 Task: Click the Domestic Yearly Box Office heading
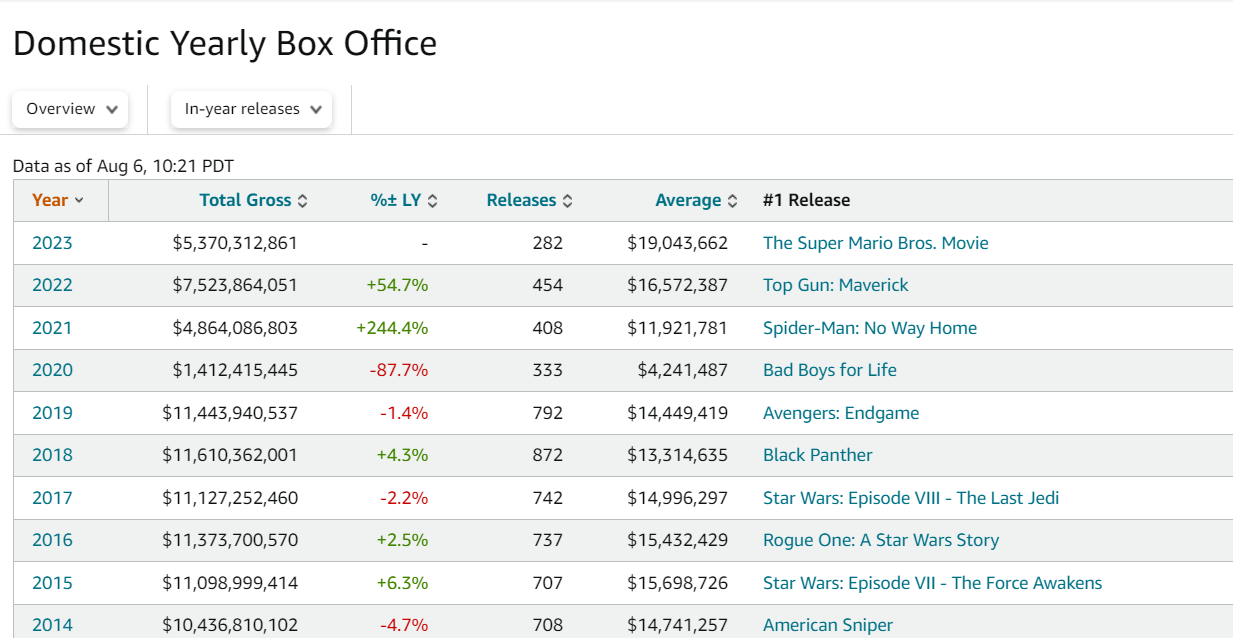225,44
